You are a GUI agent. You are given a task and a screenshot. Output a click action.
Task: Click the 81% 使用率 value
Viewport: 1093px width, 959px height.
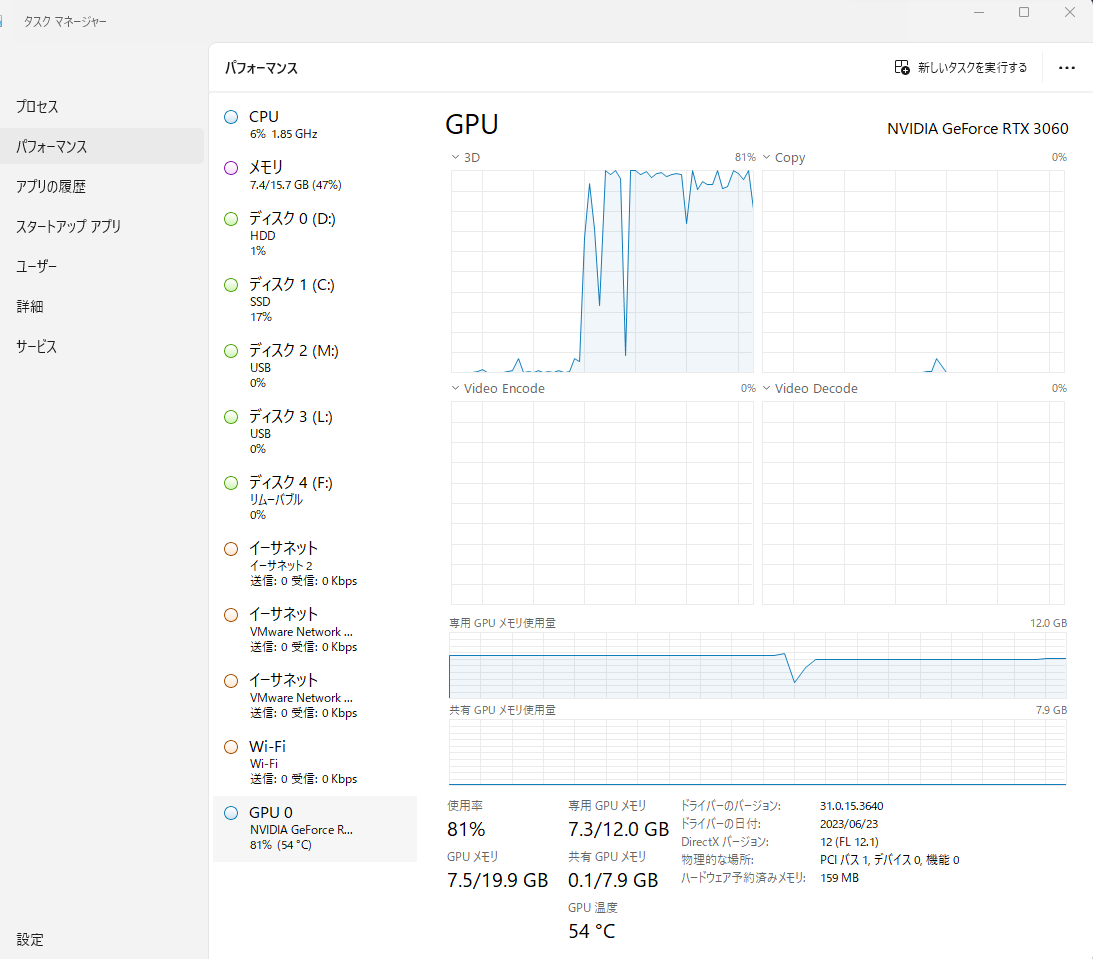point(466,829)
